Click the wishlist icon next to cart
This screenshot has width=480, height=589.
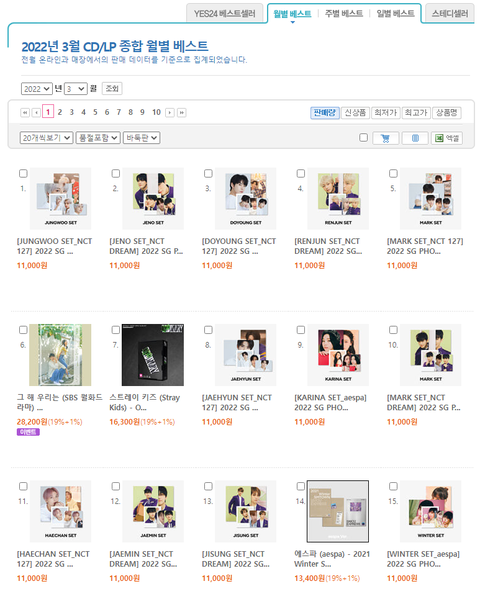click(415, 138)
